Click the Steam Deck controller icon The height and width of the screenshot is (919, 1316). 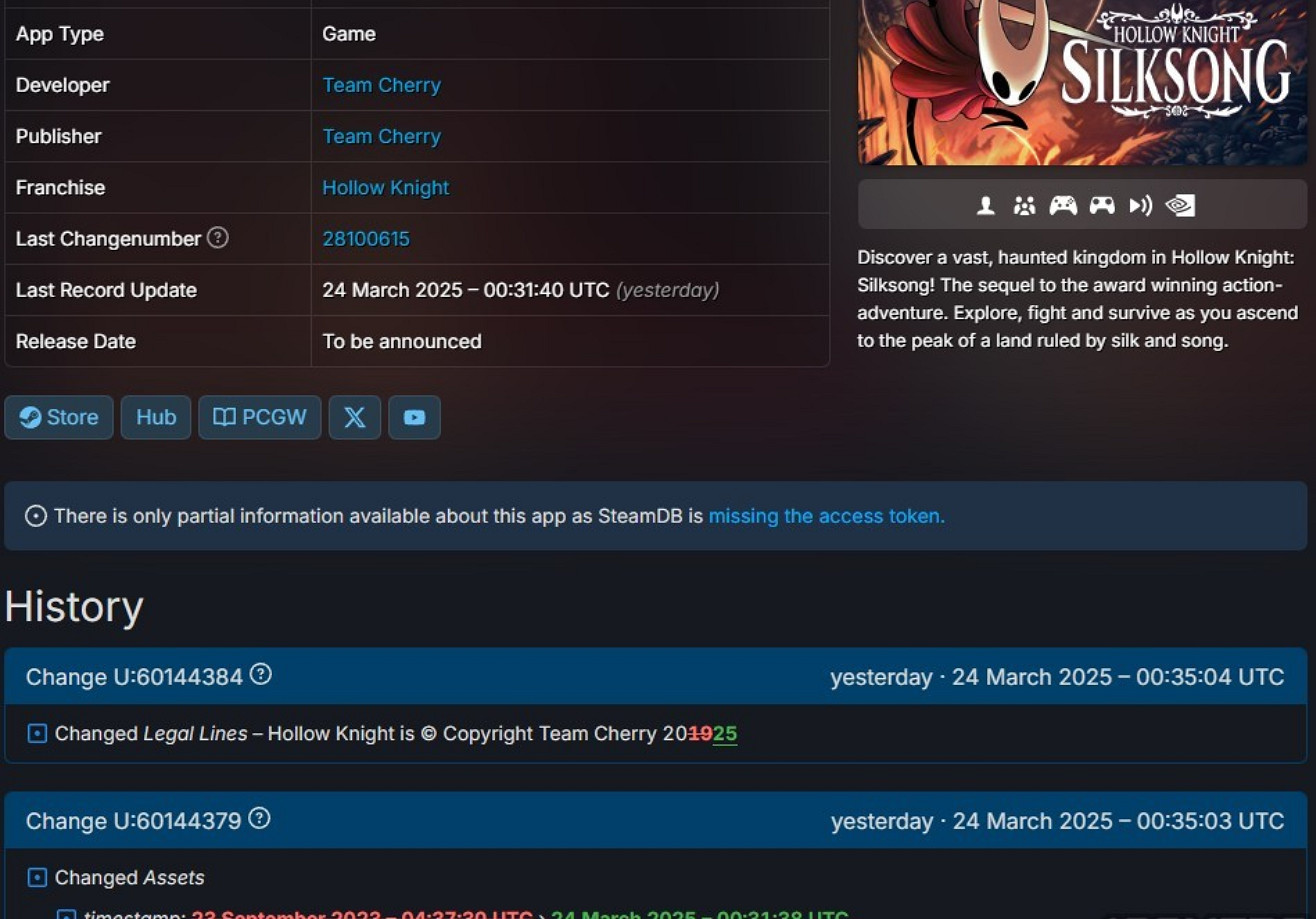pos(1102,206)
